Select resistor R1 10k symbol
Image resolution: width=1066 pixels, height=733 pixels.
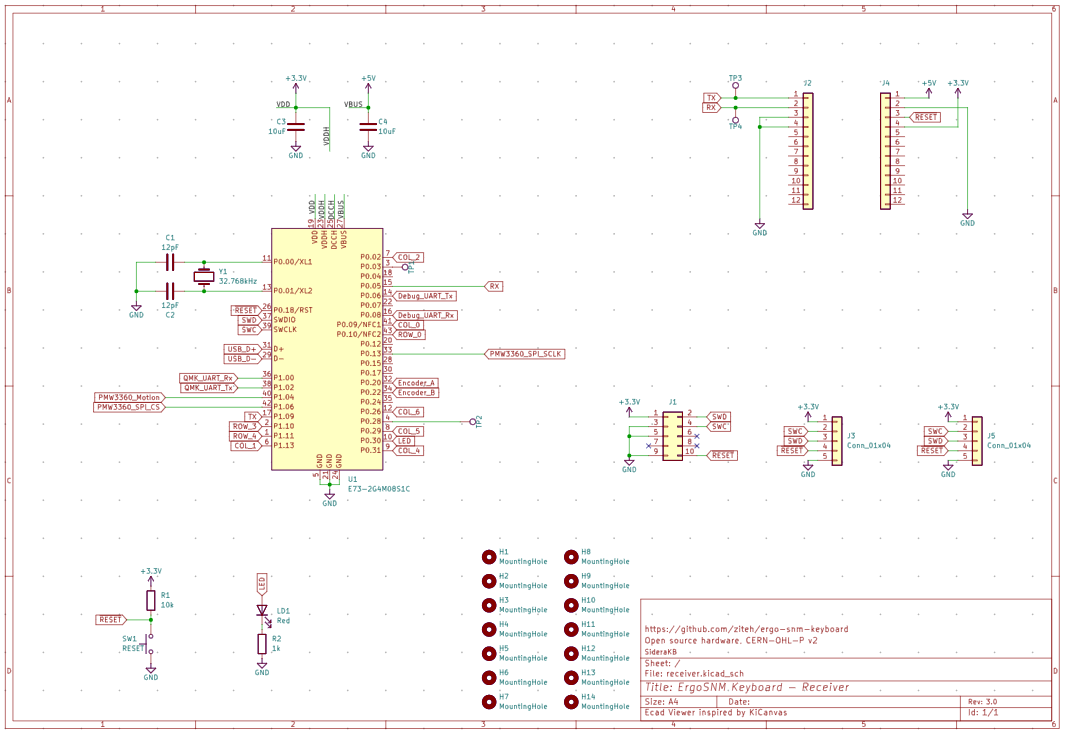(151, 600)
